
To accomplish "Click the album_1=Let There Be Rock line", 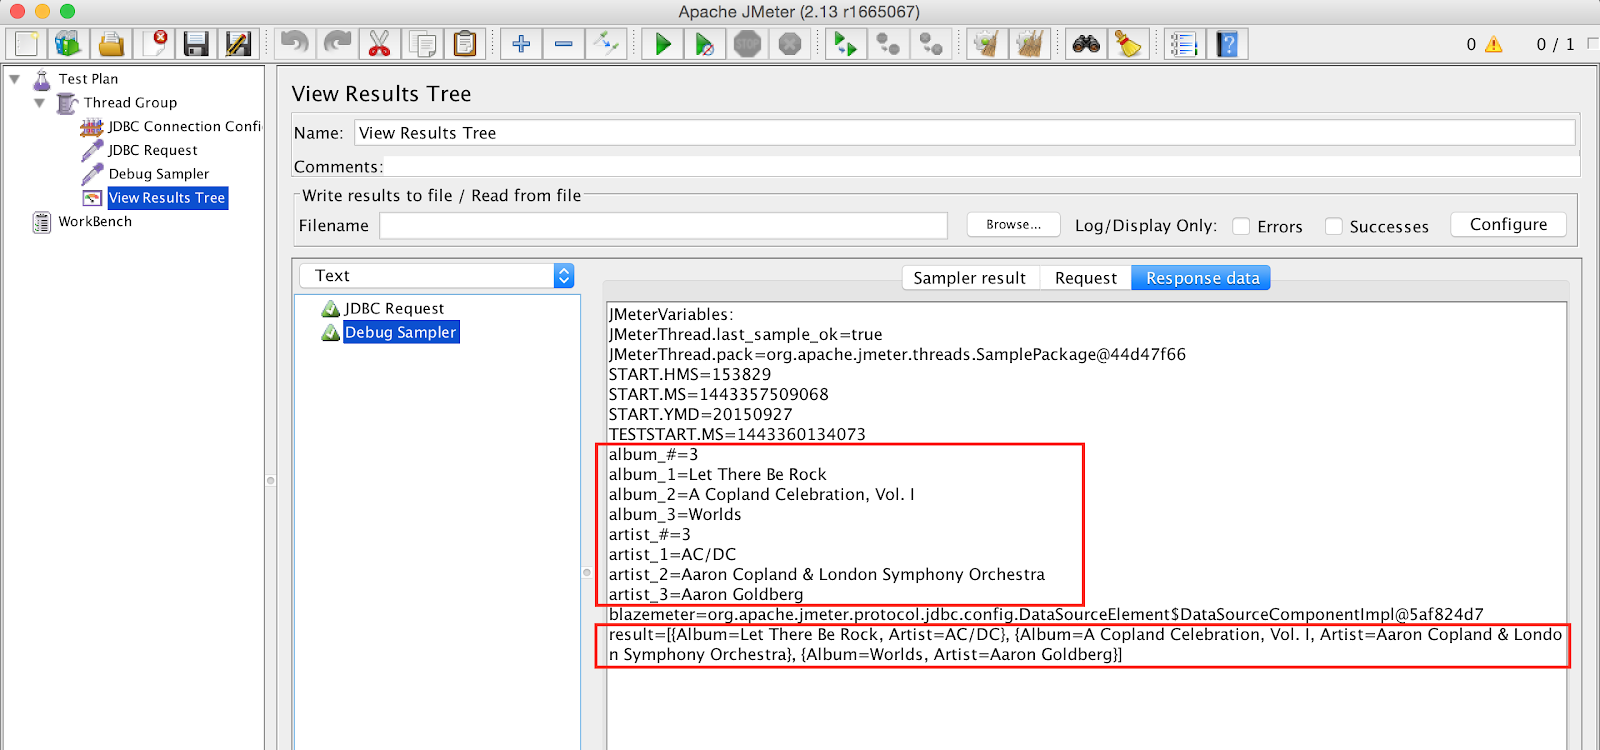I will point(718,475).
